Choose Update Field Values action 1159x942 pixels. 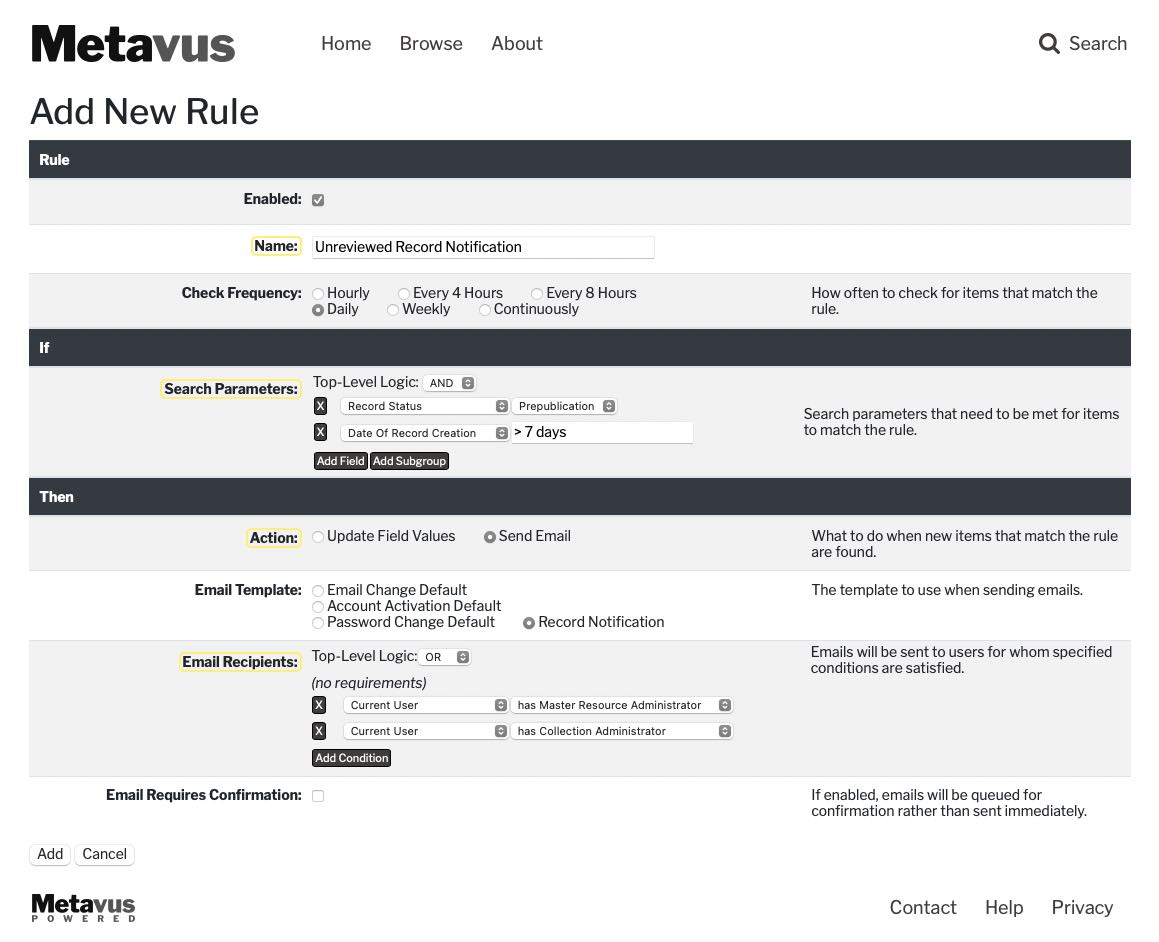318,537
